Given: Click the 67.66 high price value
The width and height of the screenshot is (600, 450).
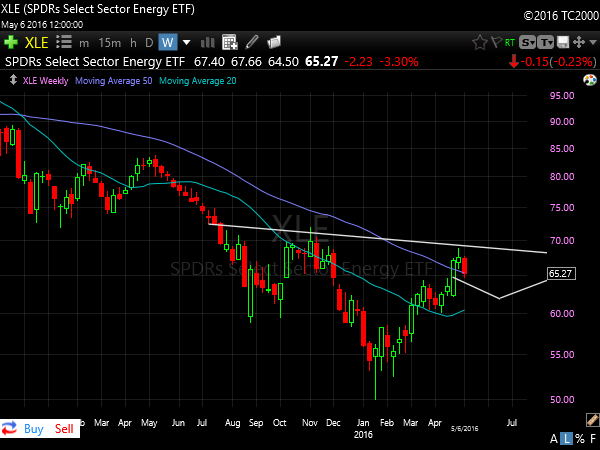Looking at the screenshot, I should [x=246, y=62].
